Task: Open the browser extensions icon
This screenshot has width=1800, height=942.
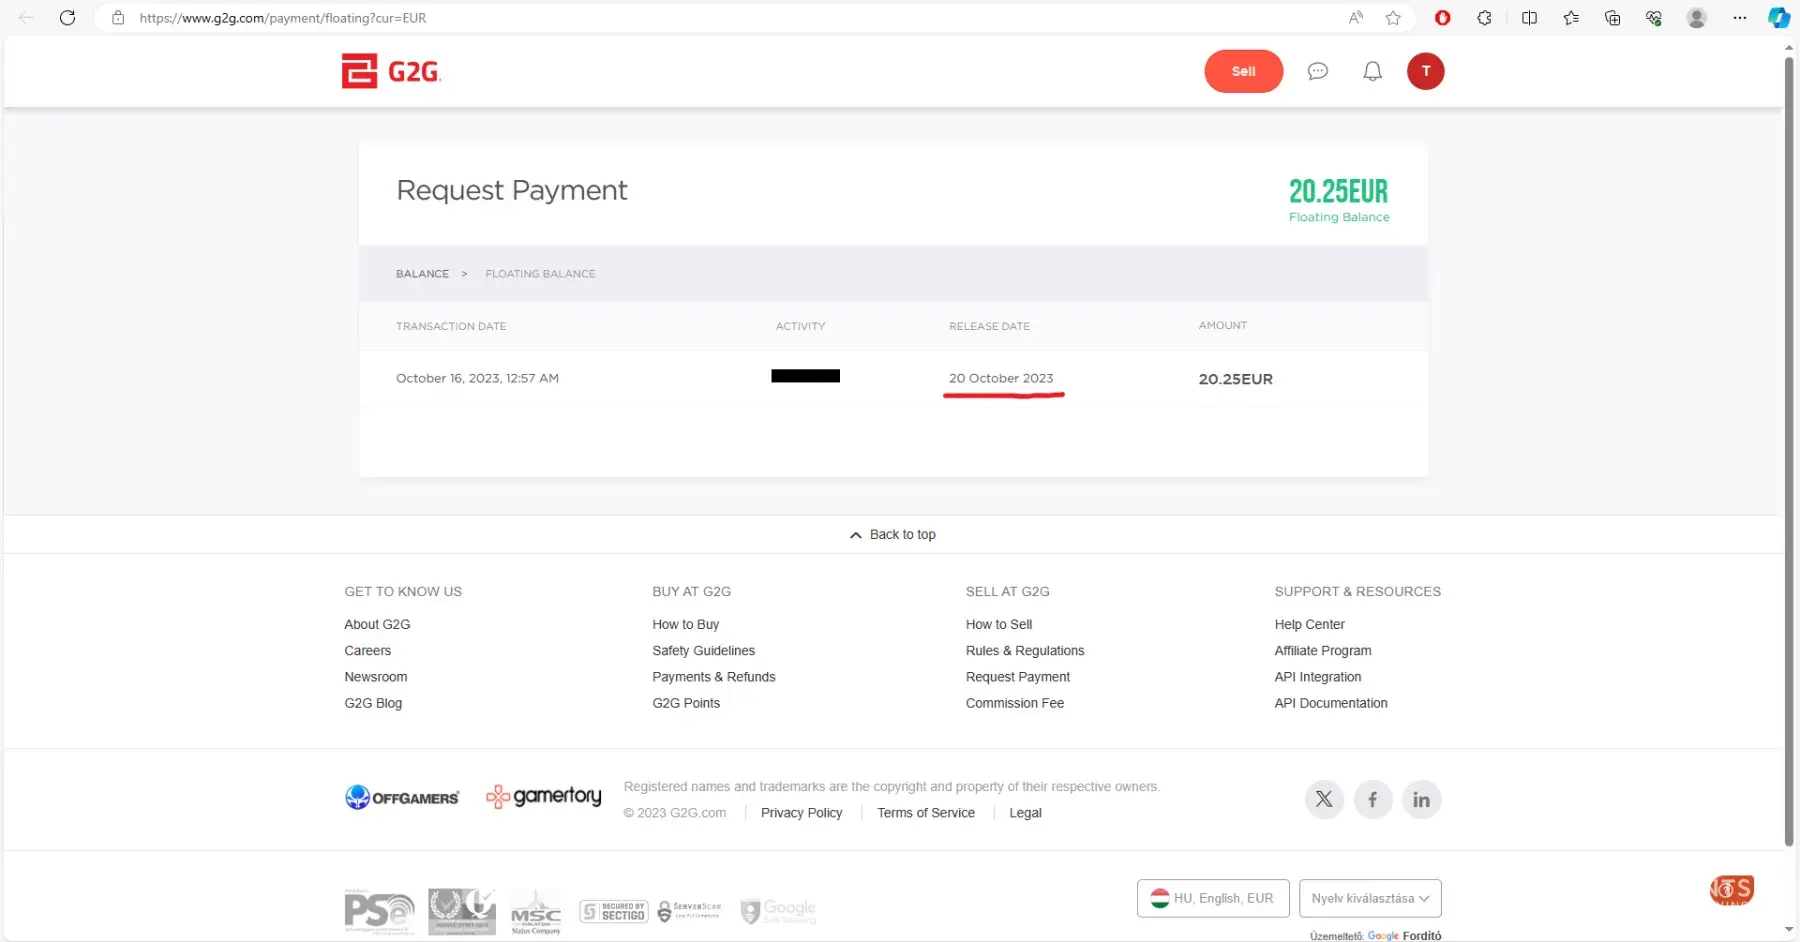Action: tap(1484, 18)
